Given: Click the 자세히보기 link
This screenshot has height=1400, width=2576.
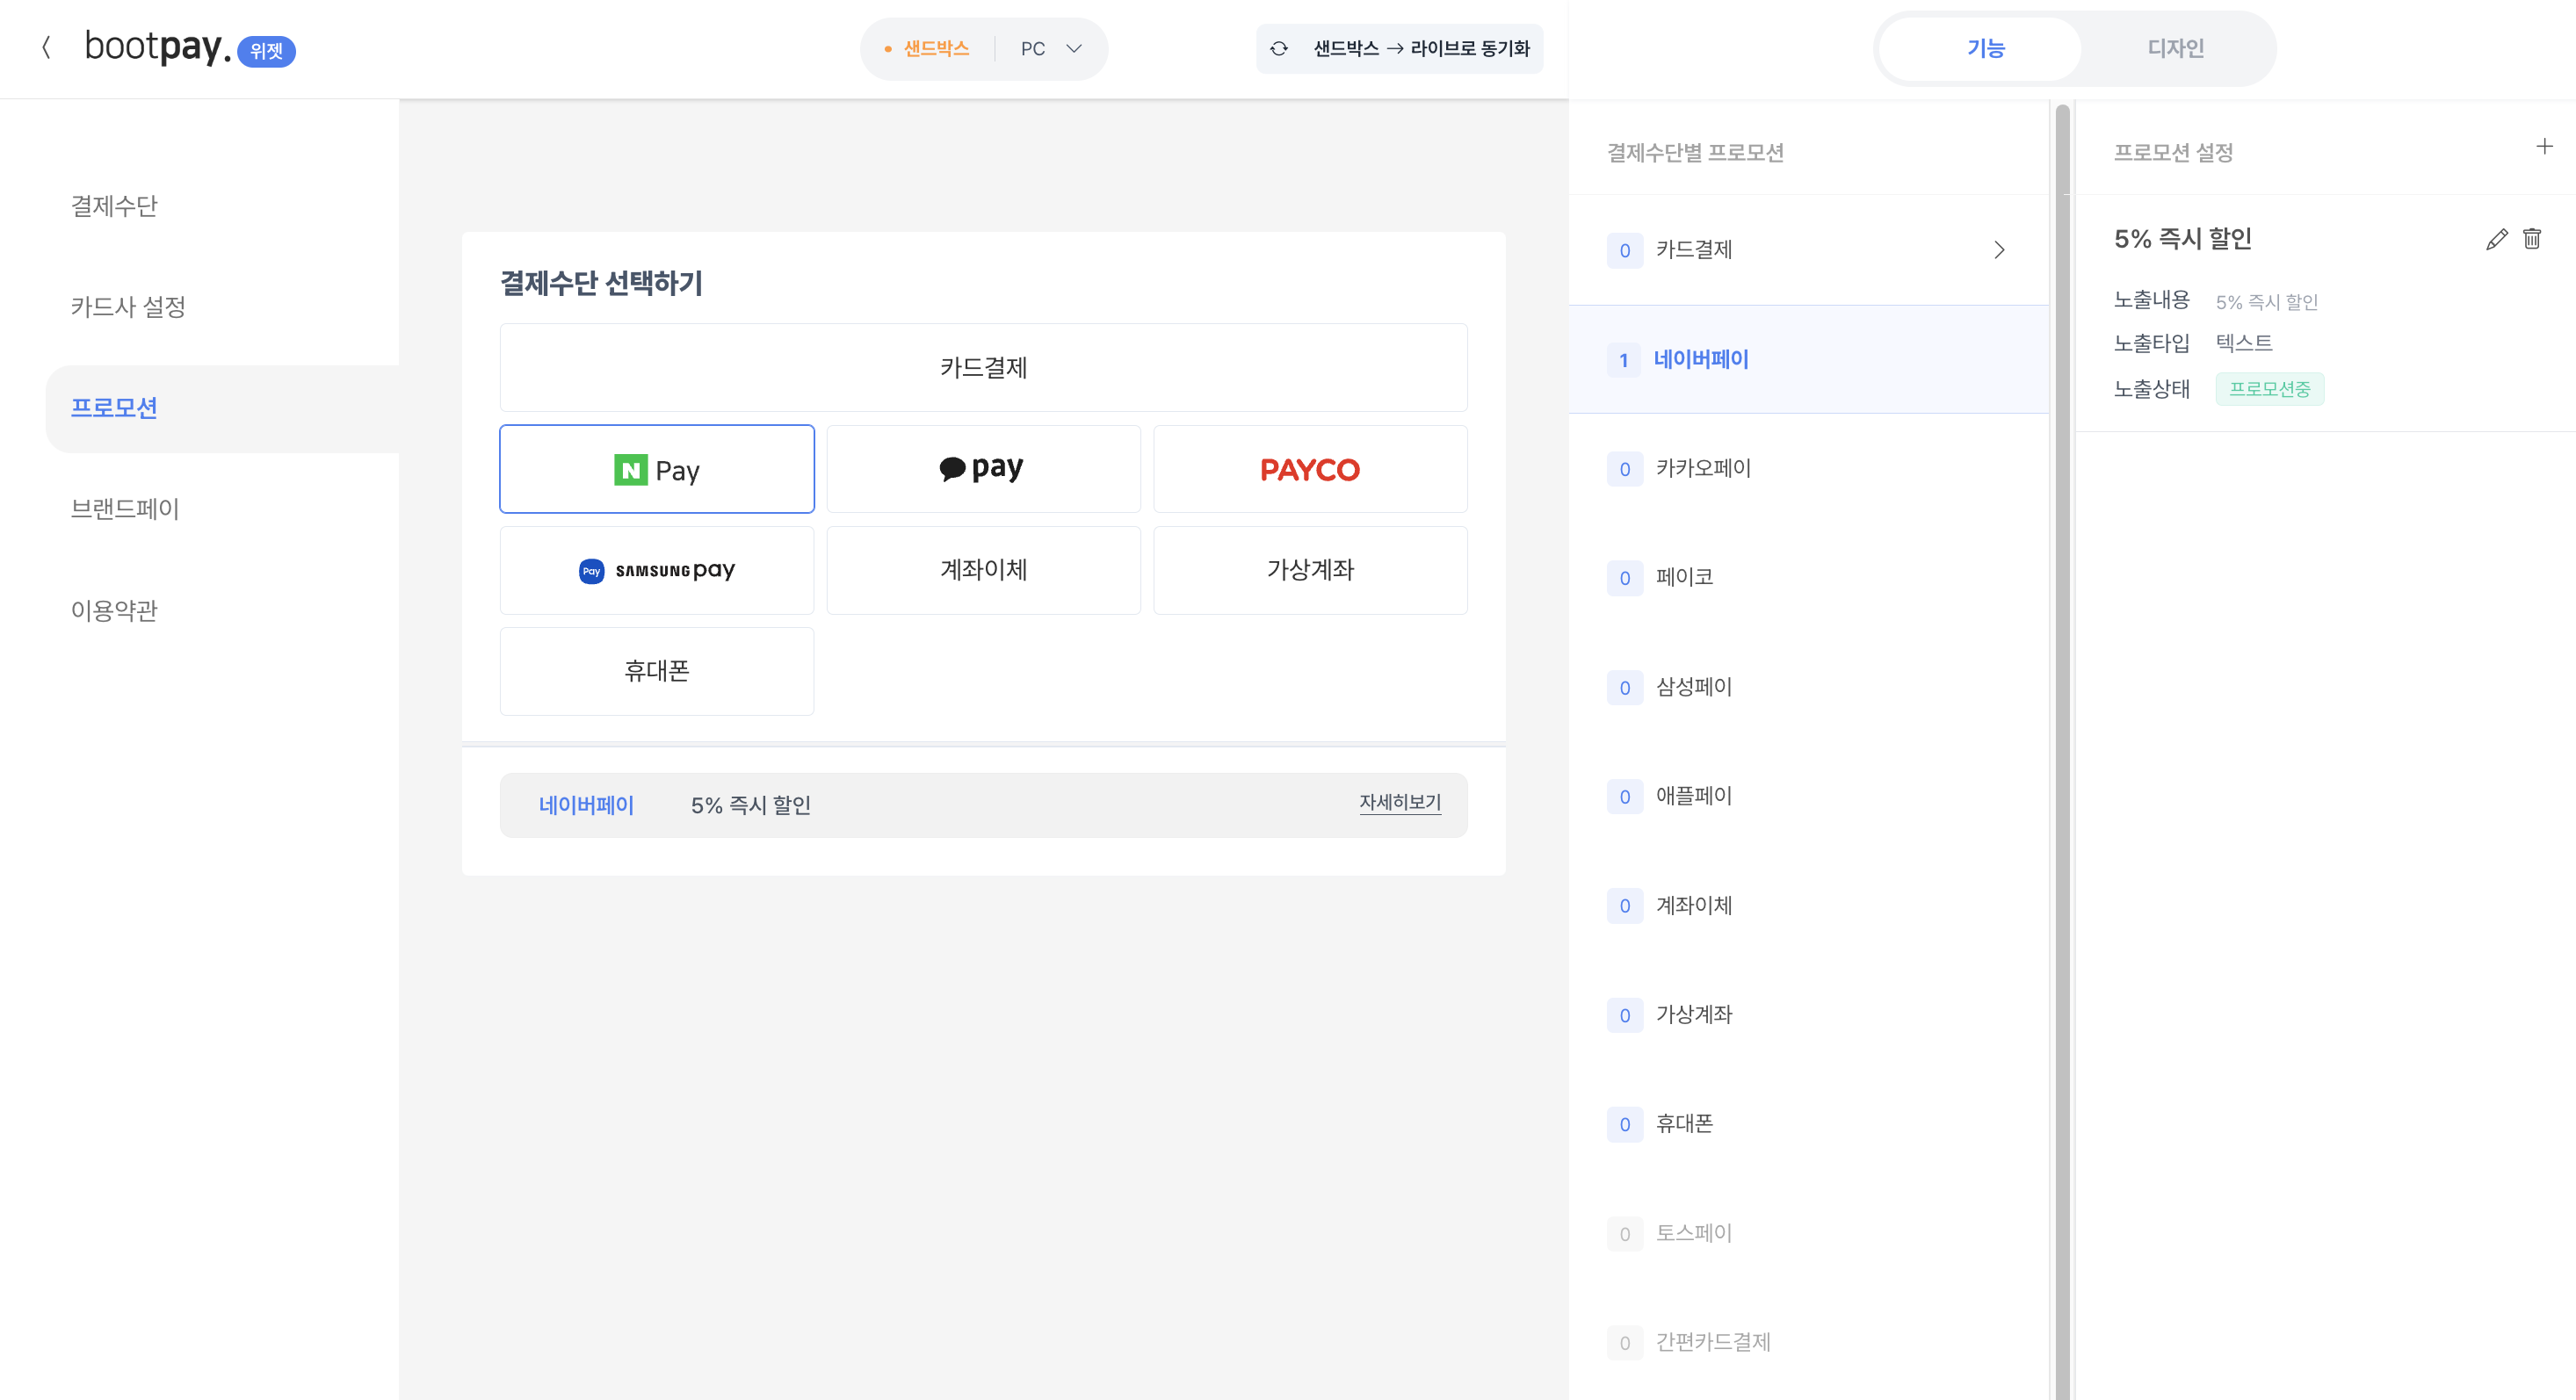Looking at the screenshot, I should [1399, 803].
